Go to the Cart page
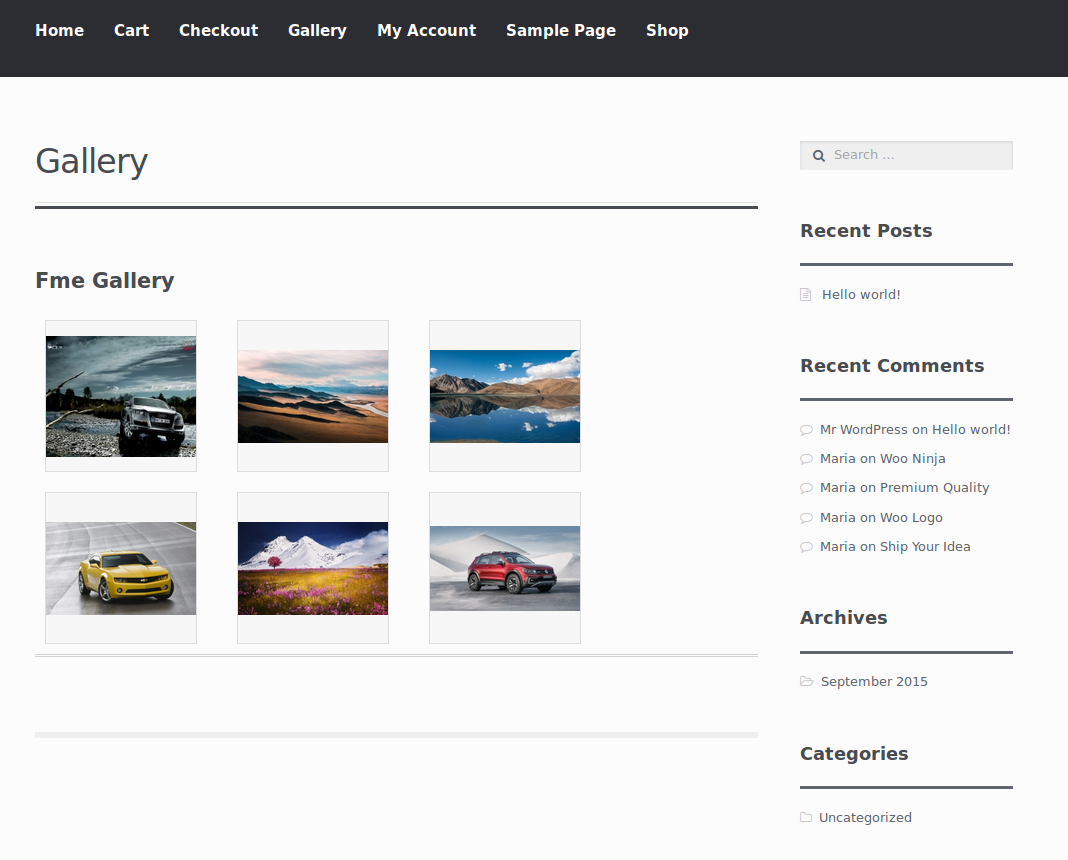1068x860 pixels. pos(131,31)
